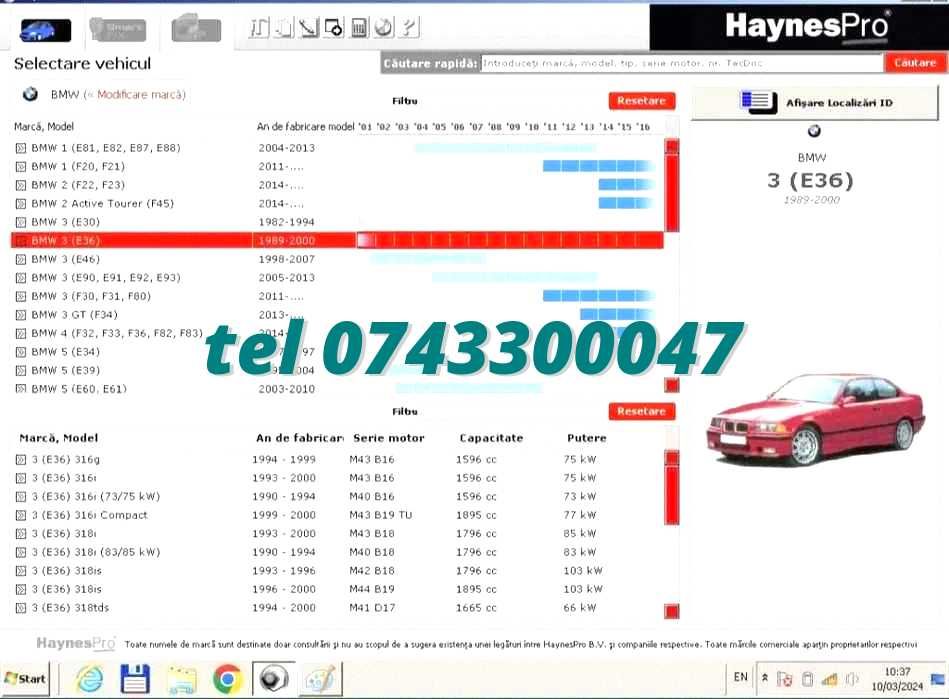
Task: Expand BMW 2 Active Tourer (F45) row
Action: pos(21,204)
